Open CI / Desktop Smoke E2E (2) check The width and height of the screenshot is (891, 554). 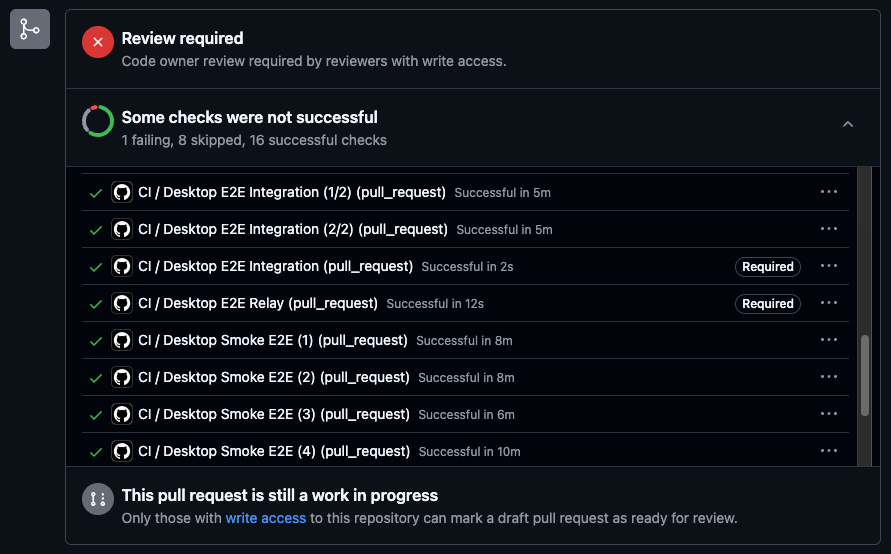pyautogui.click(x=274, y=377)
